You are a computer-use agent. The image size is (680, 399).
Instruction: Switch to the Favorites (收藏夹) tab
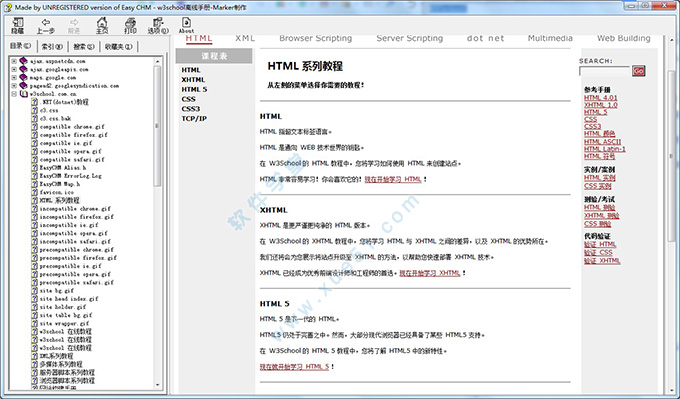(118, 46)
